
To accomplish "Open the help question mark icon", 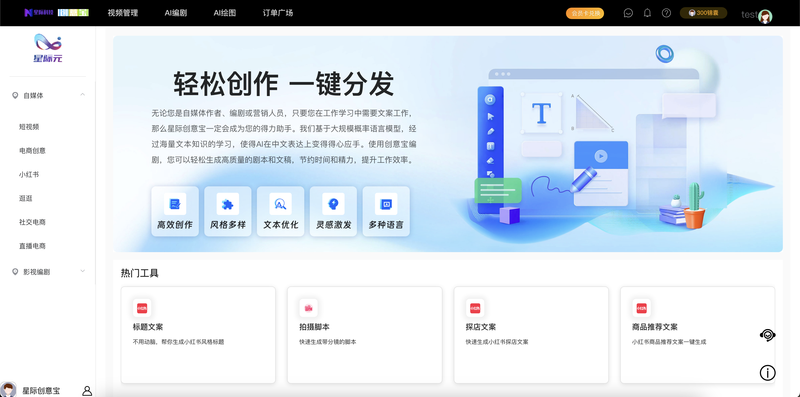I will pyautogui.click(x=666, y=13).
